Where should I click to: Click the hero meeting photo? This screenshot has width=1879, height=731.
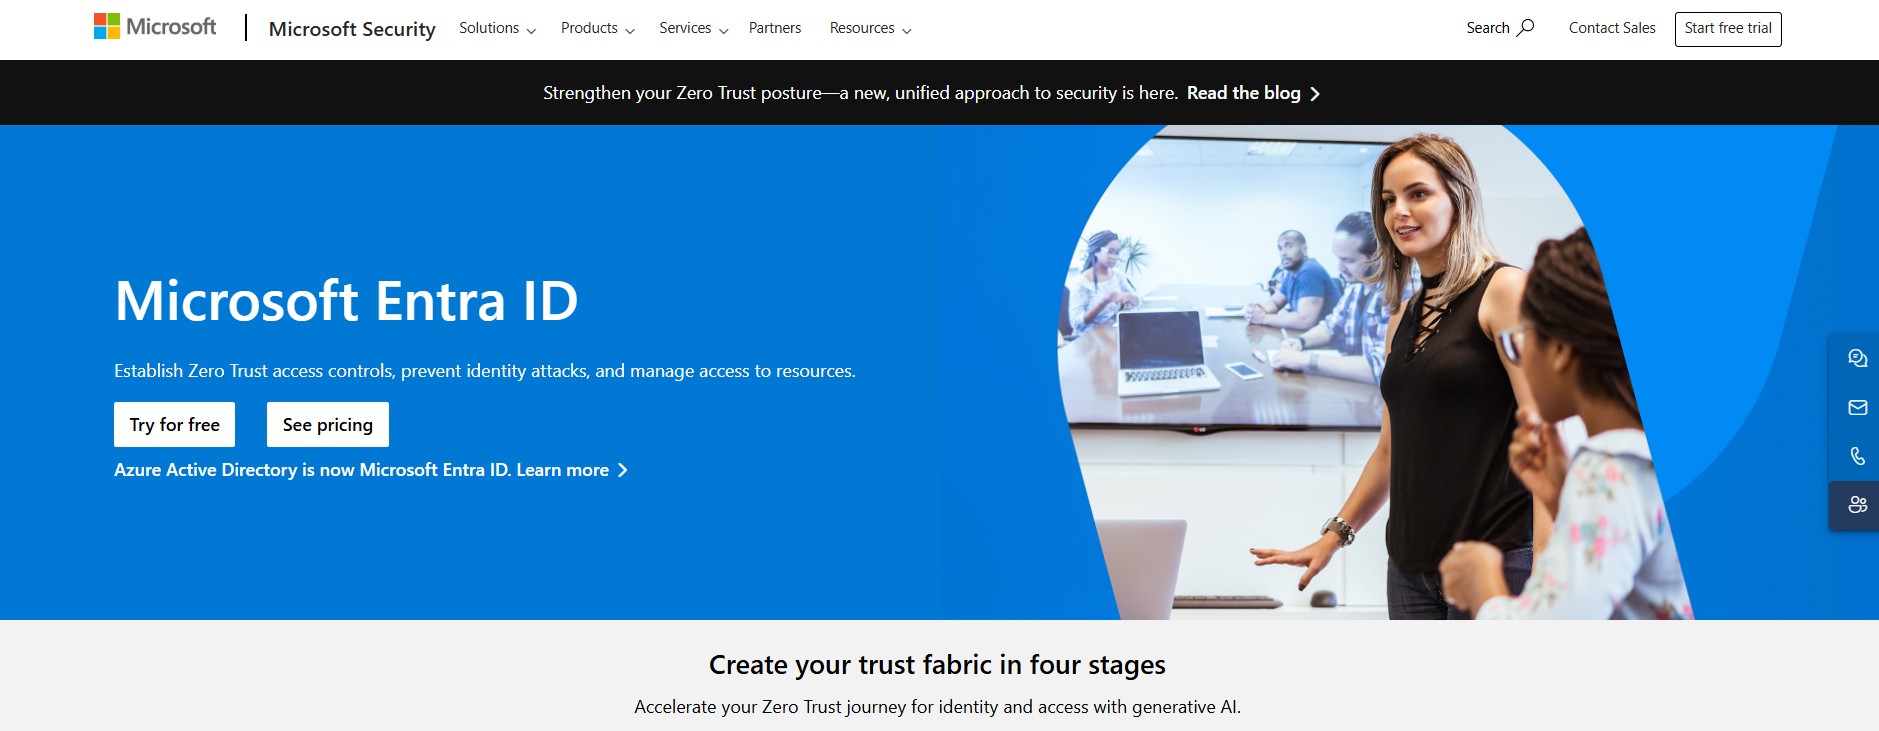1375,372
